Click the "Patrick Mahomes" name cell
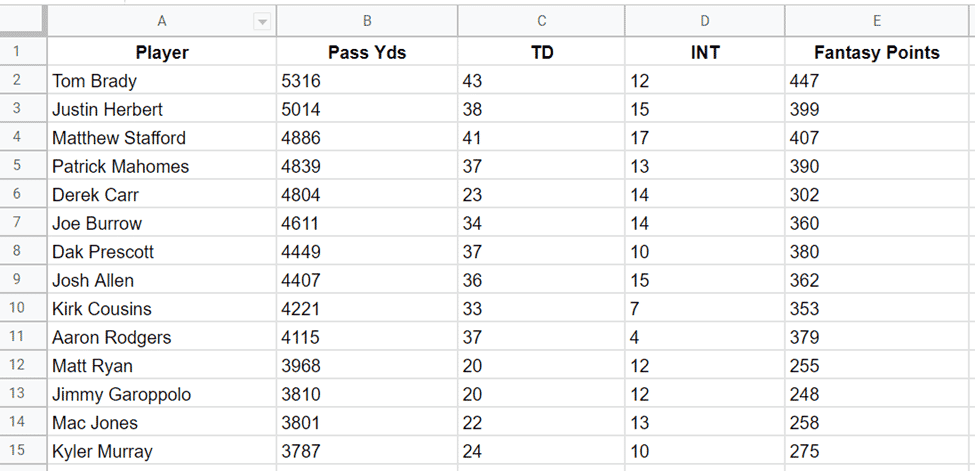Image resolution: width=975 pixels, height=471 pixels. click(162, 167)
